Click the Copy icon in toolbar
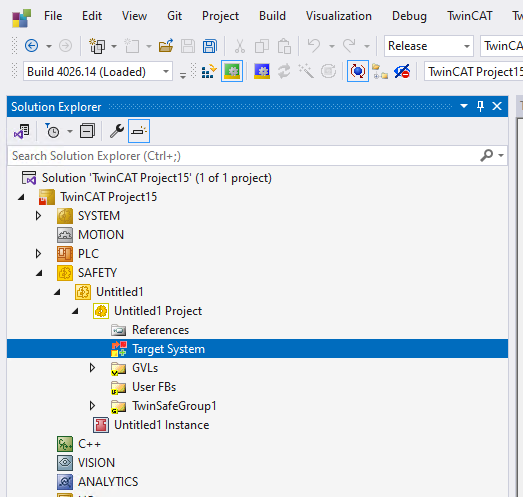Viewport: 523px width, 497px height. [x=262, y=46]
